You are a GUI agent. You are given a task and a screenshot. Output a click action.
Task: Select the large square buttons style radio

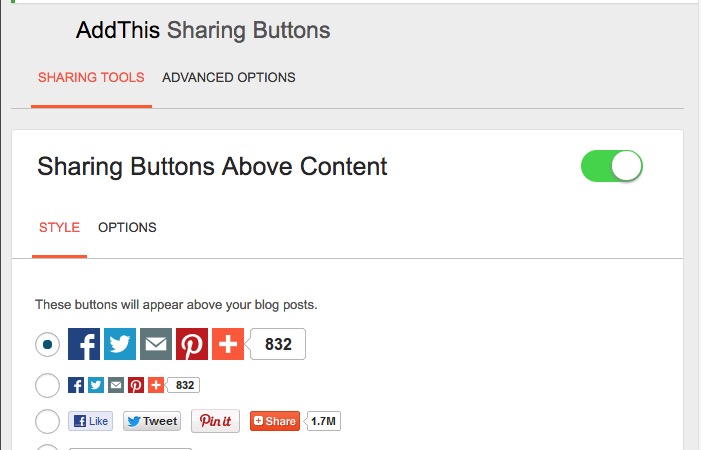coord(47,344)
